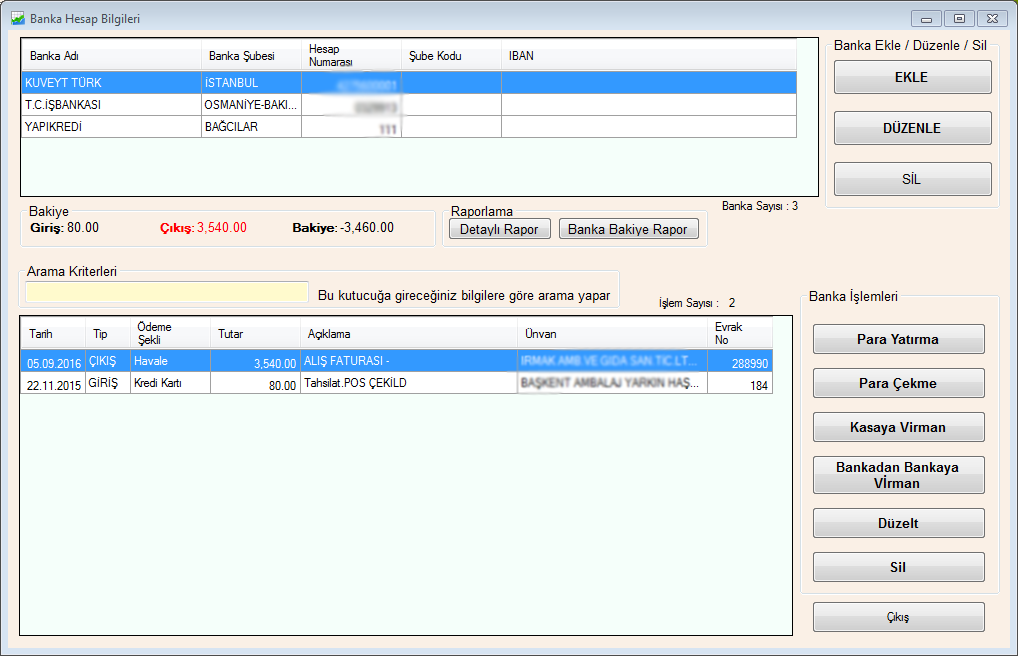Sort by Evrak No column header
The image size is (1018, 656).
[x=740, y=334]
